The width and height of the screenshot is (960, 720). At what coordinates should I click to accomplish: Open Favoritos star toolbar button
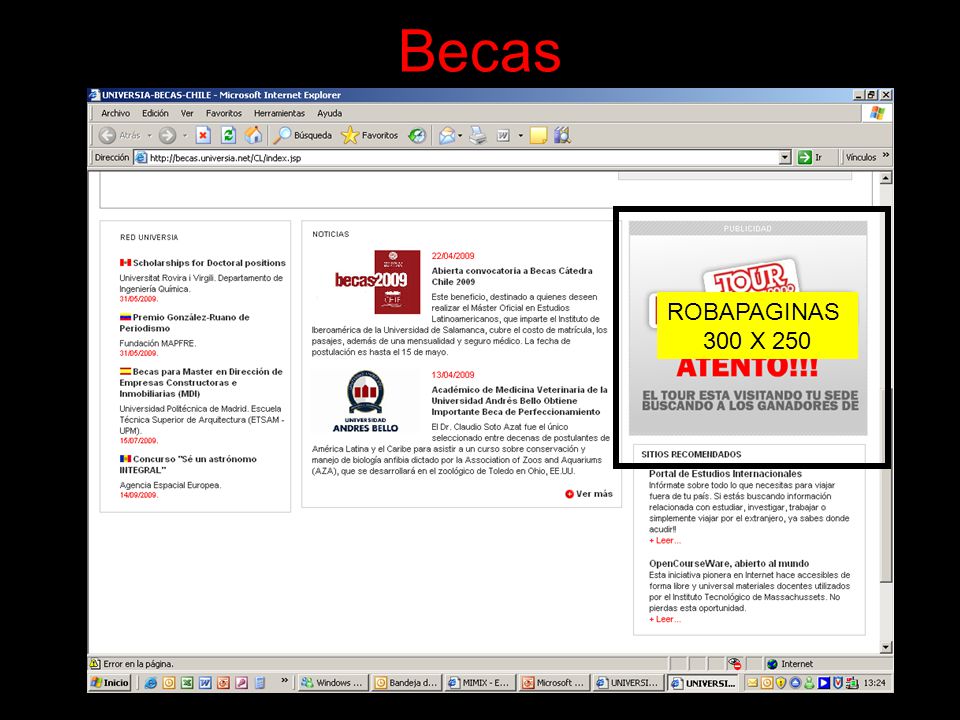370,135
